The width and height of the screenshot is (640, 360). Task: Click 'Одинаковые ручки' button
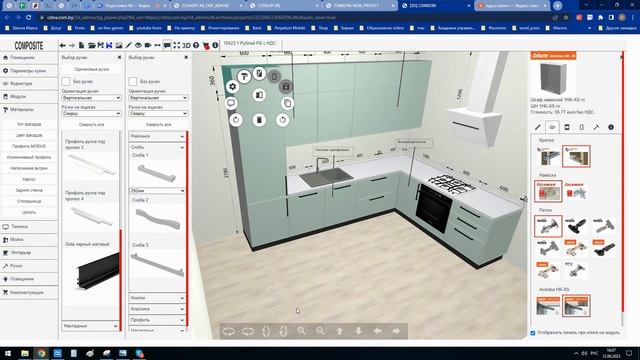pos(91,69)
